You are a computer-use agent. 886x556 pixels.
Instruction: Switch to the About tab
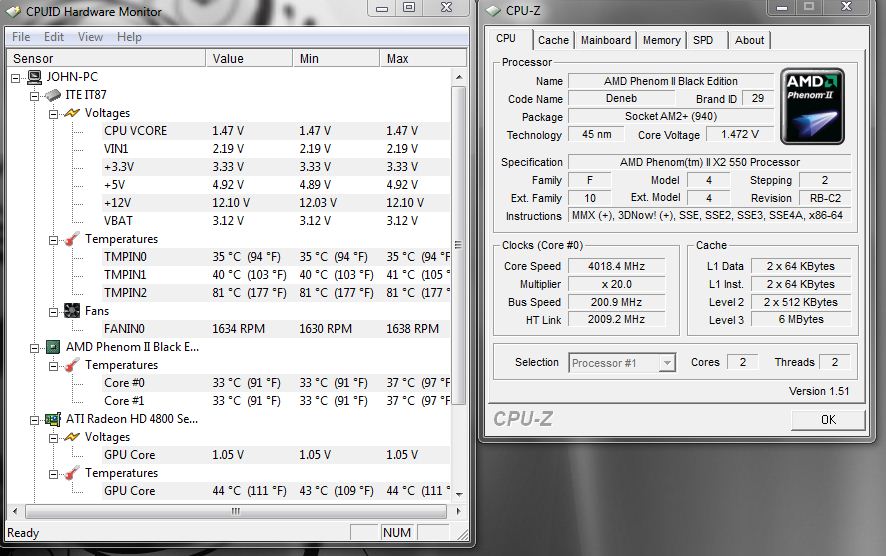749,40
